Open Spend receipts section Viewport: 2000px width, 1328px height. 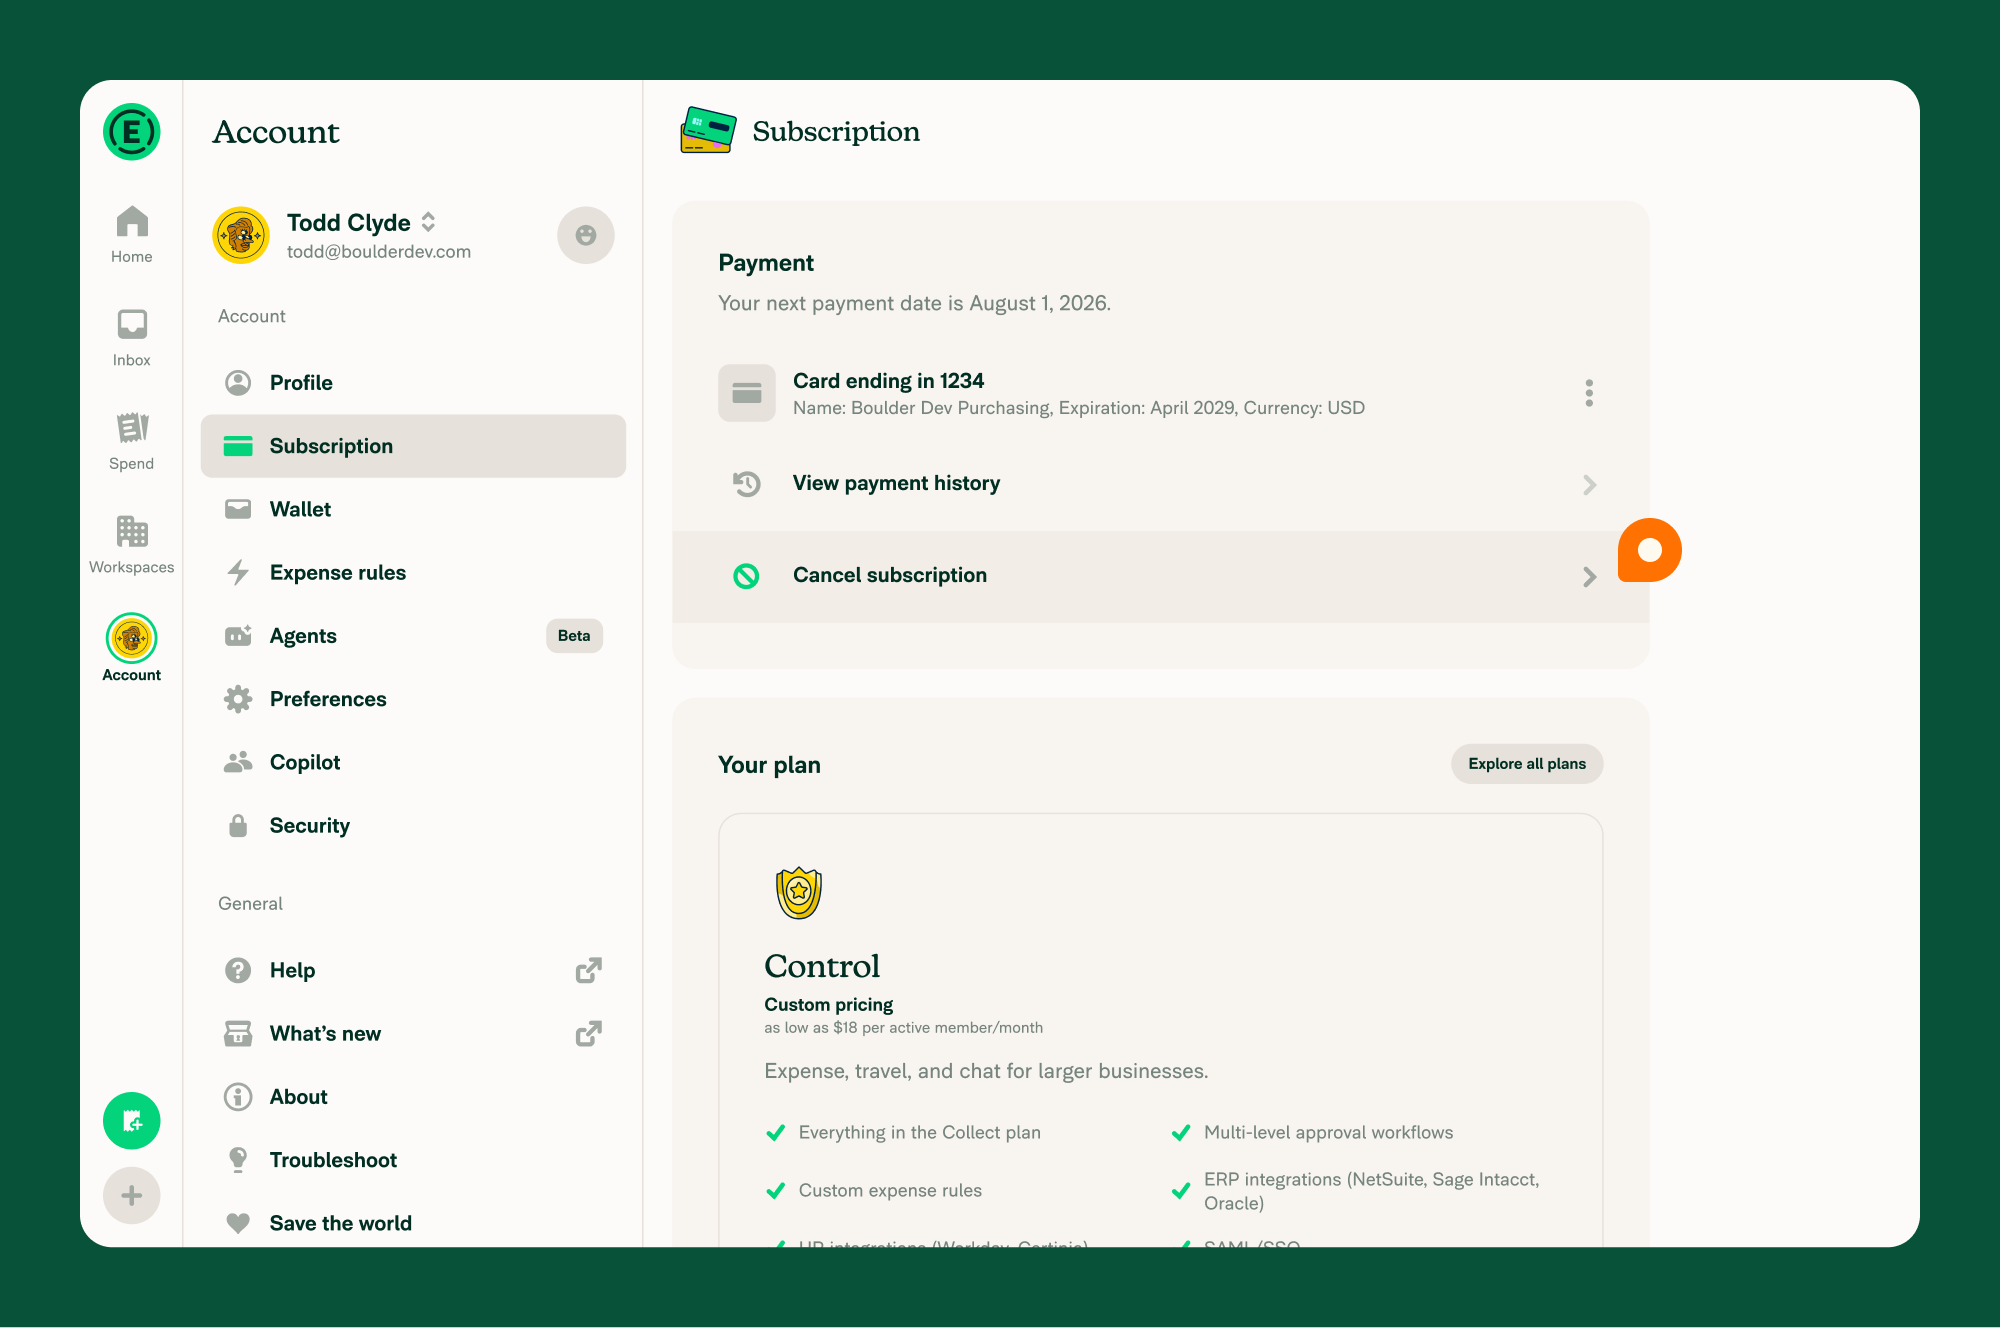pyautogui.click(x=131, y=442)
